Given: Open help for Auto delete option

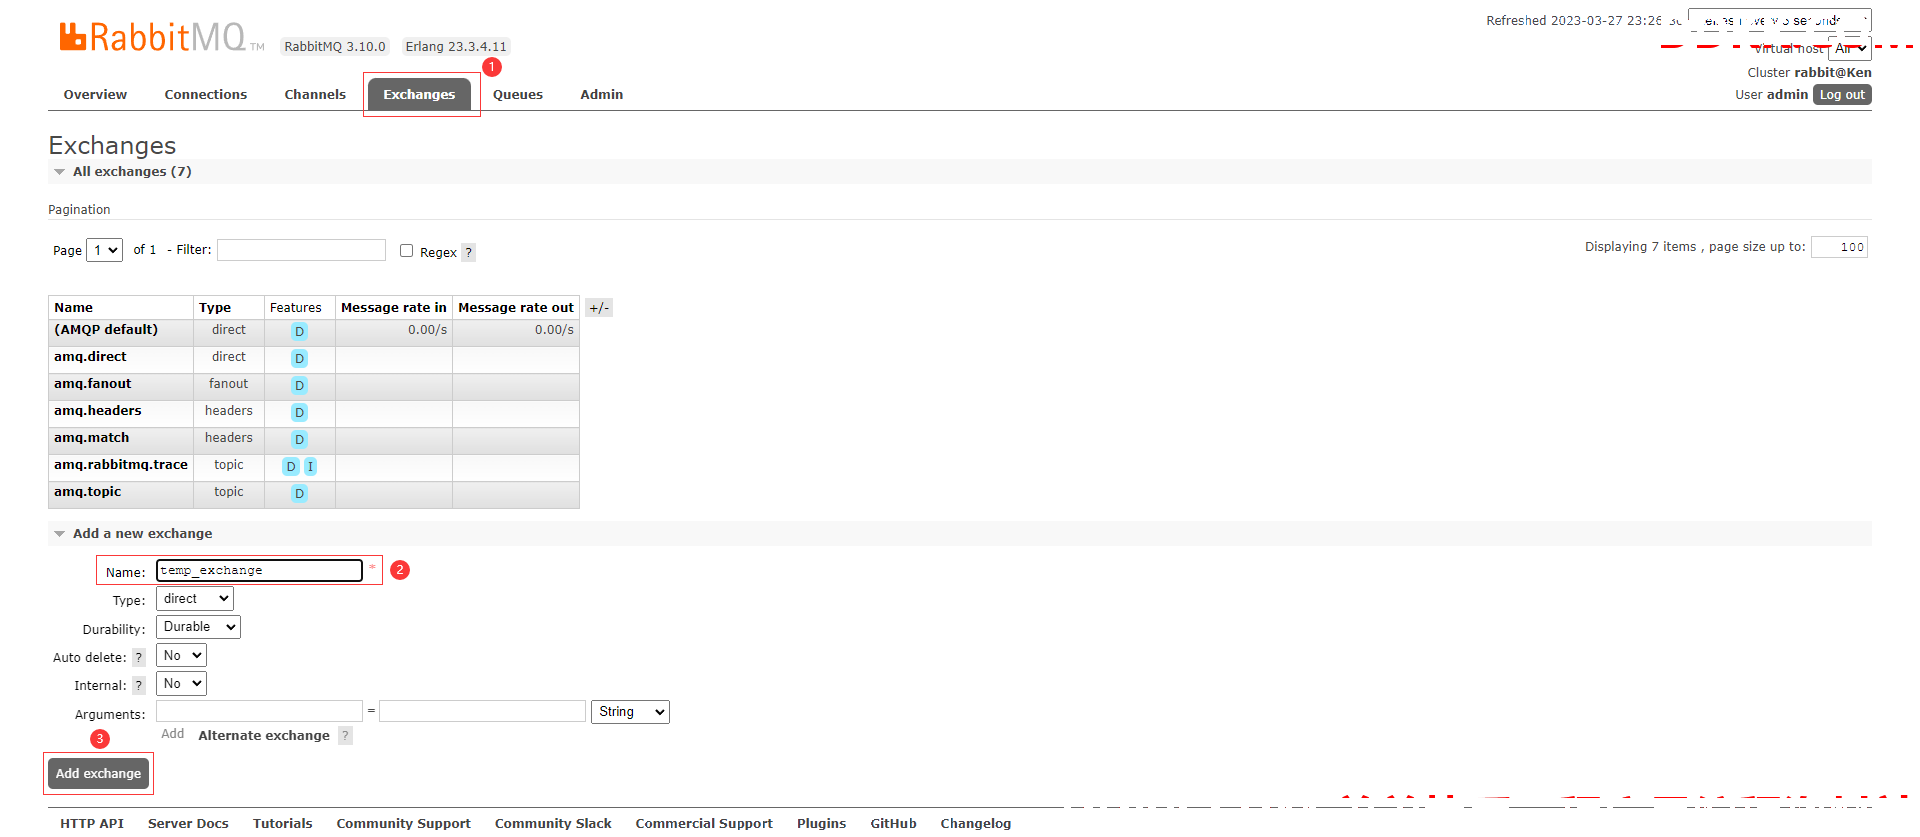Looking at the screenshot, I should [x=139, y=657].
